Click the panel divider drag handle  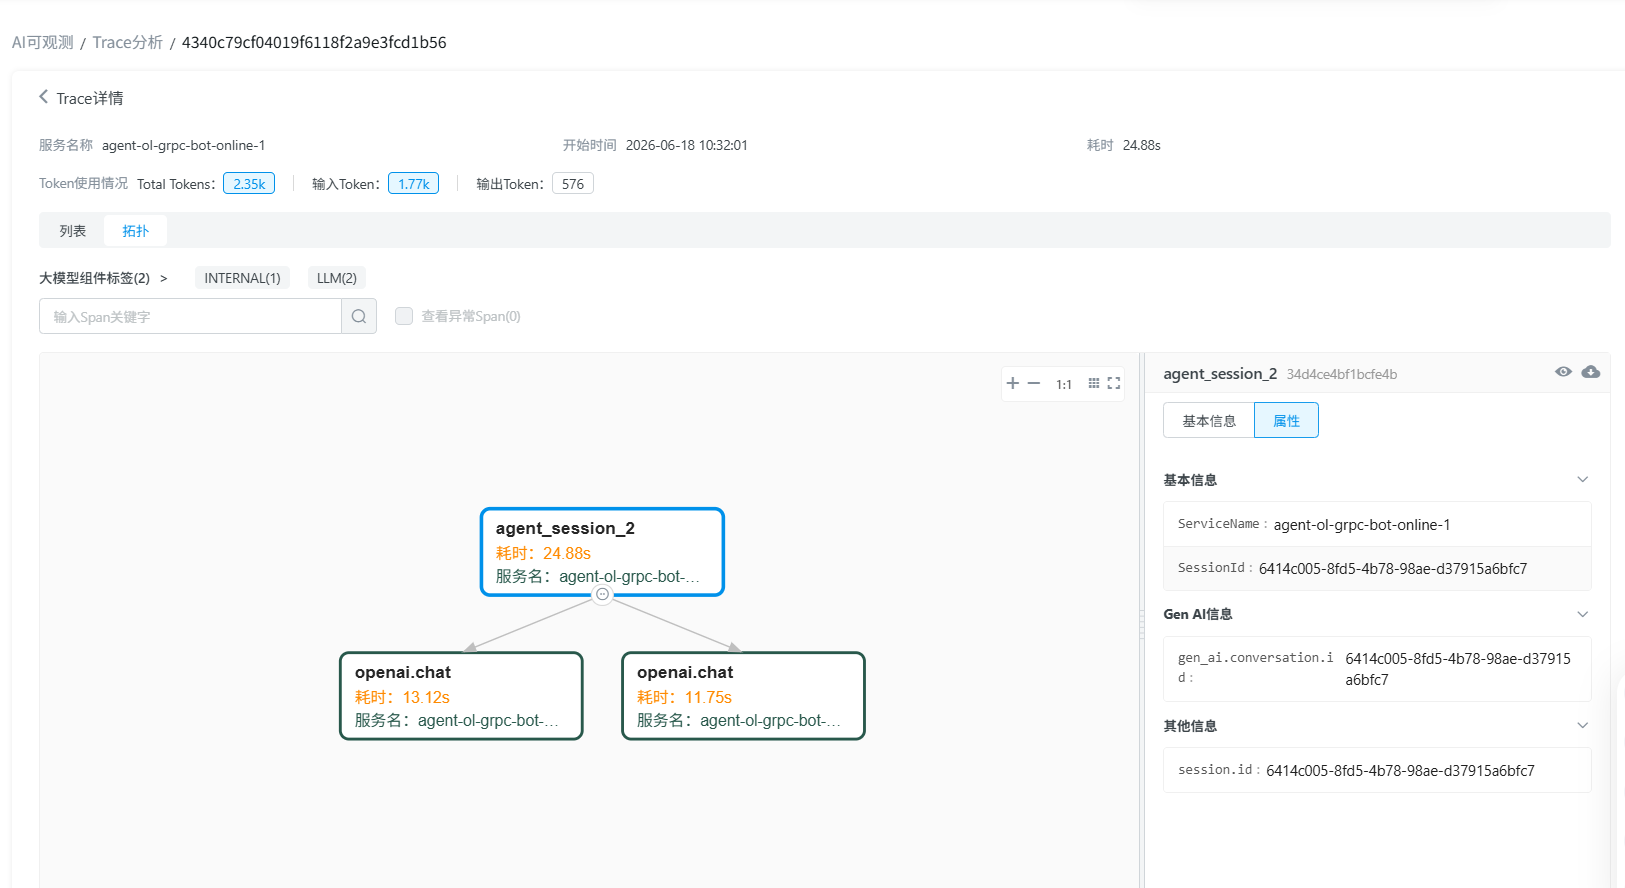[1142, 623]
